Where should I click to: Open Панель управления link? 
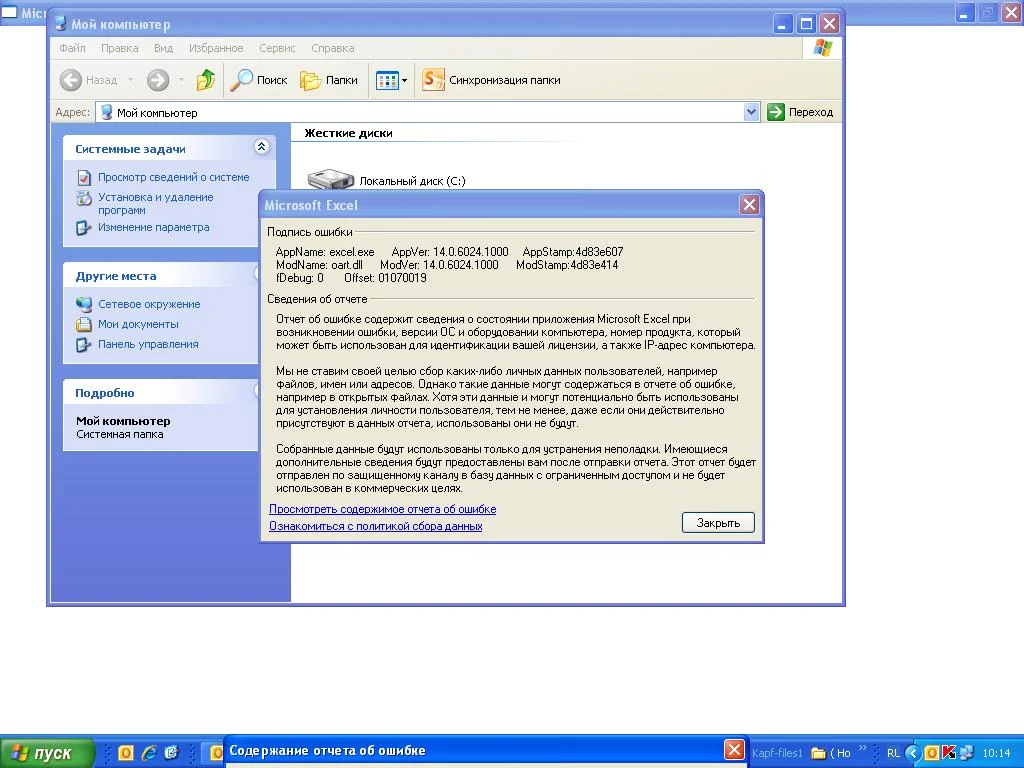click(148, 344)
